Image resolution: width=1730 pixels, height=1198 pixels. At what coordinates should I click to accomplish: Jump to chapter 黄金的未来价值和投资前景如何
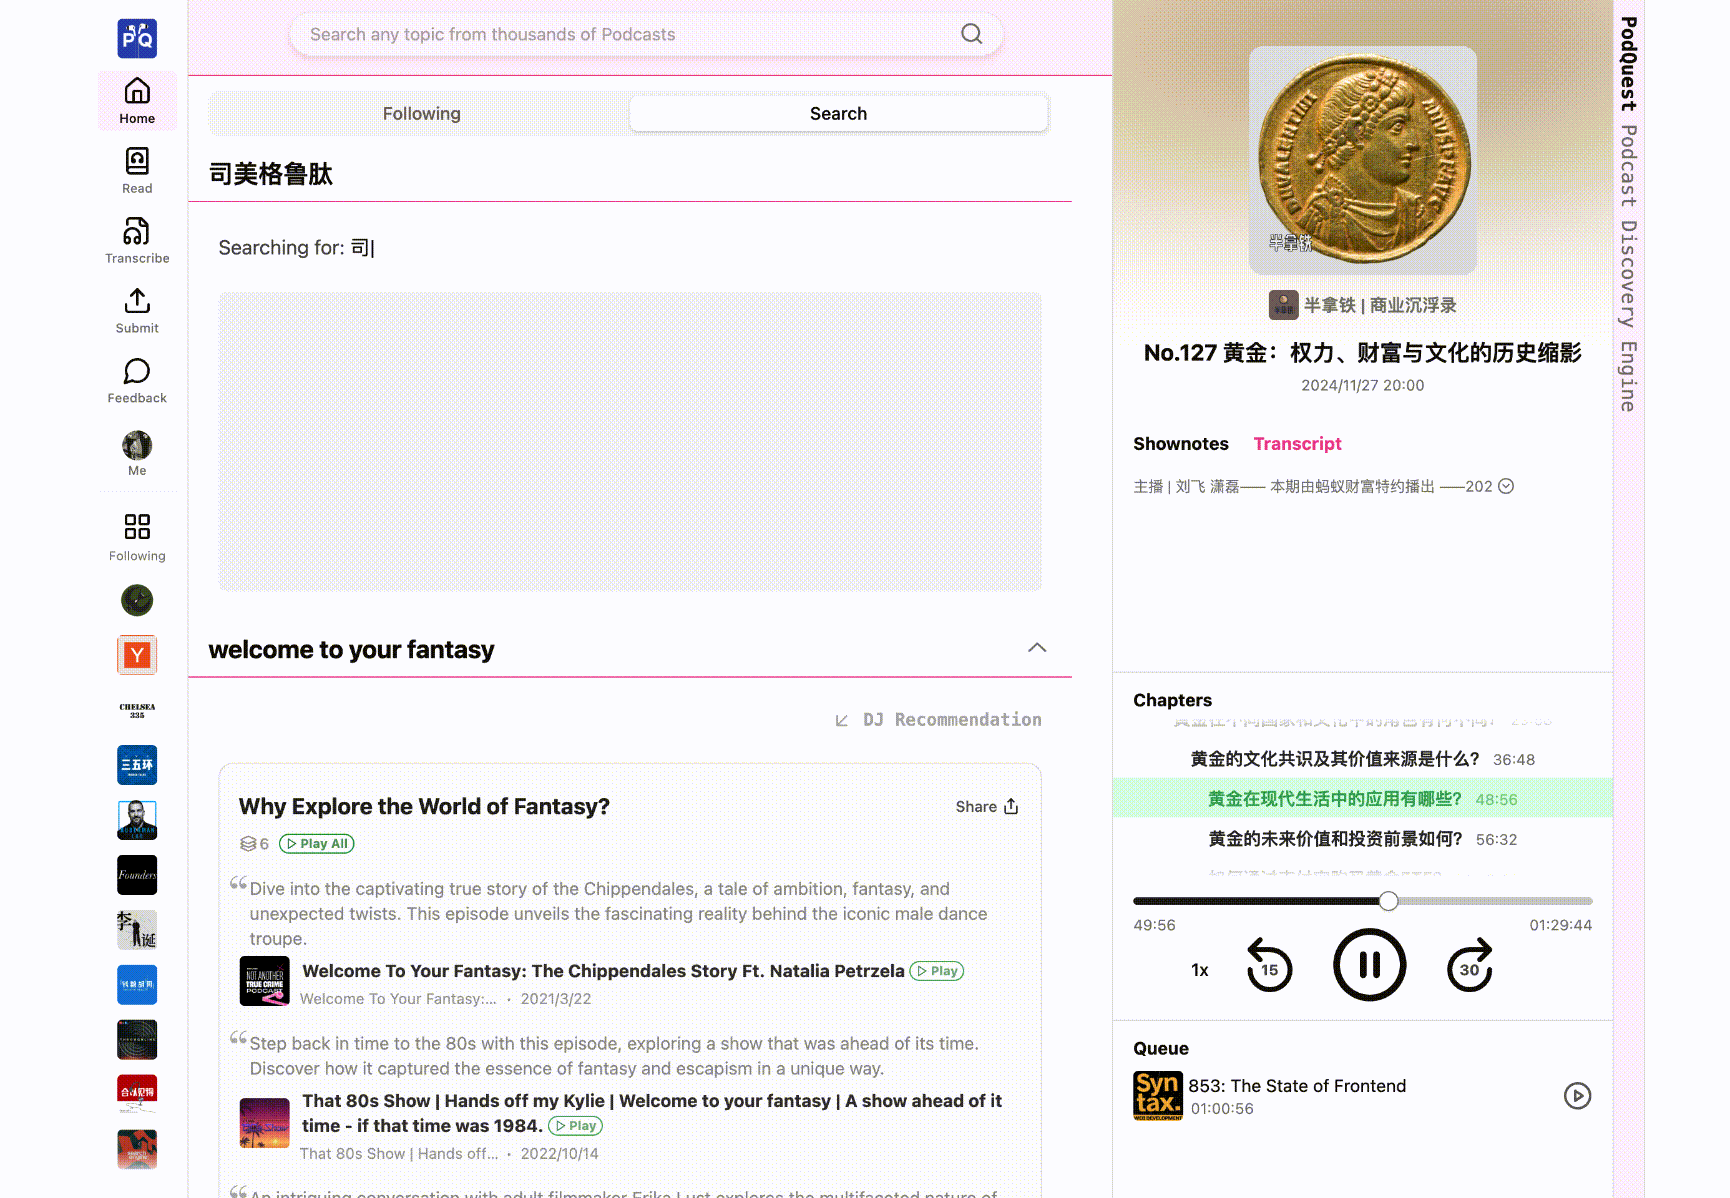click(x=1362, y=839)
